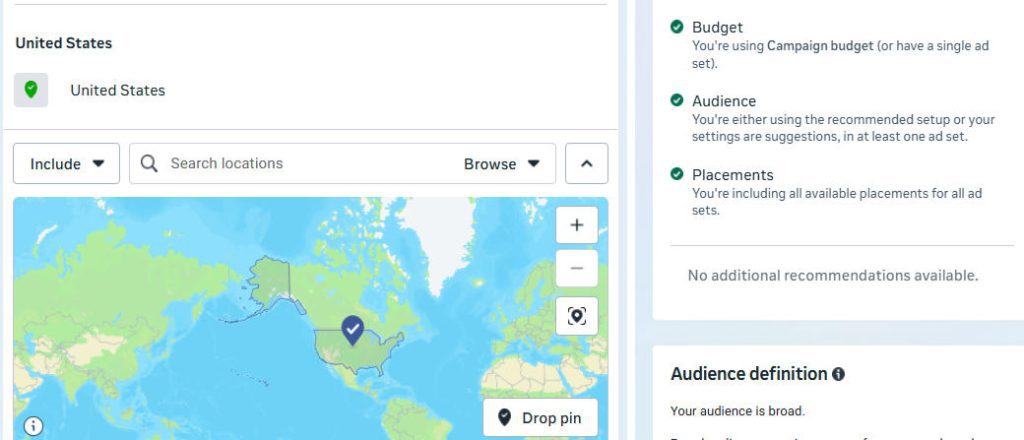Click the Audience definition heading
1024x440 pixels.
pos(749,374)
